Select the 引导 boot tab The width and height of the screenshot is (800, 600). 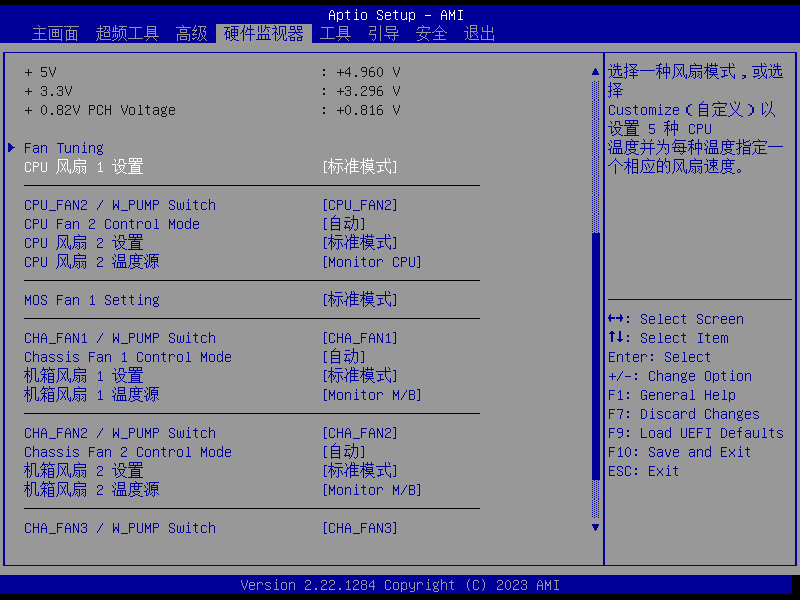[x=383, y=33]
